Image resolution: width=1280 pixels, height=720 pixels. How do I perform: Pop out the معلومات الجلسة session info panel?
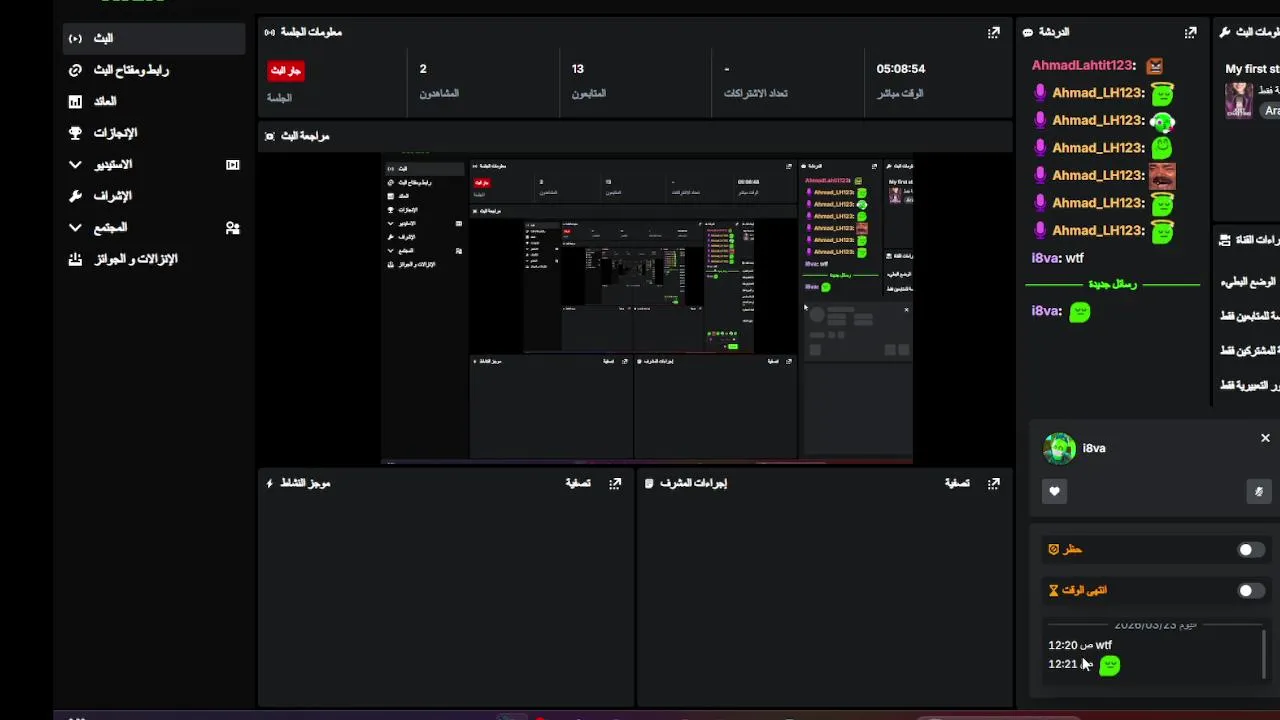pyautogui.click(x=993, y=32)
